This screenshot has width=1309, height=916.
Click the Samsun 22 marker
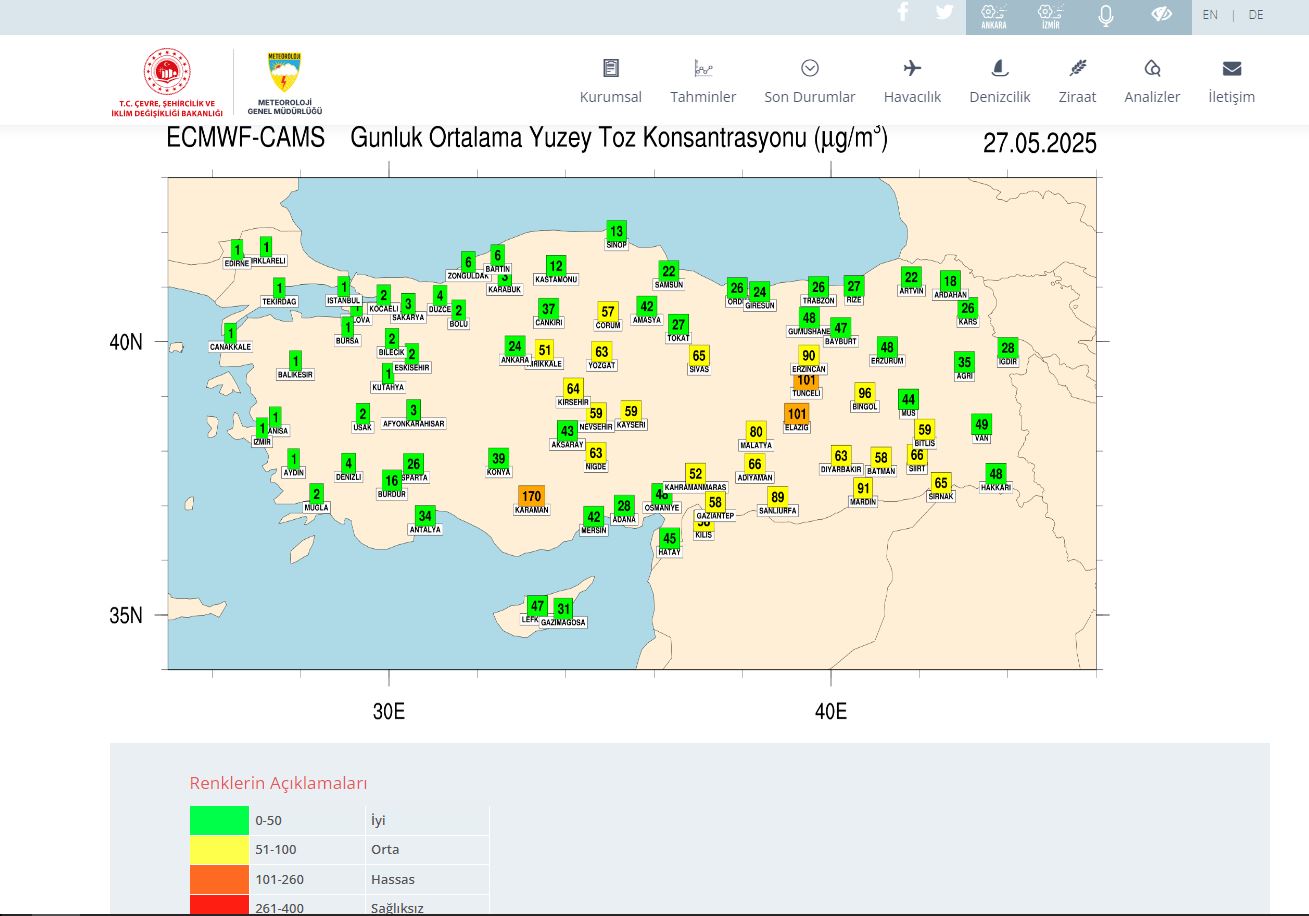tap(669, 271)
